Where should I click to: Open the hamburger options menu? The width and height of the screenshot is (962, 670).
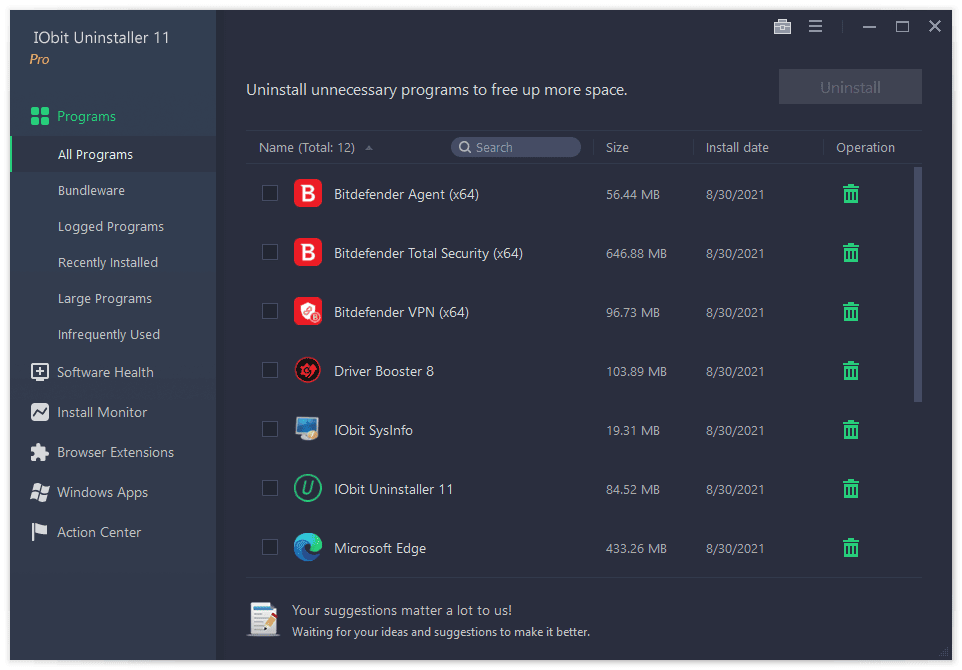click(815, 26)
